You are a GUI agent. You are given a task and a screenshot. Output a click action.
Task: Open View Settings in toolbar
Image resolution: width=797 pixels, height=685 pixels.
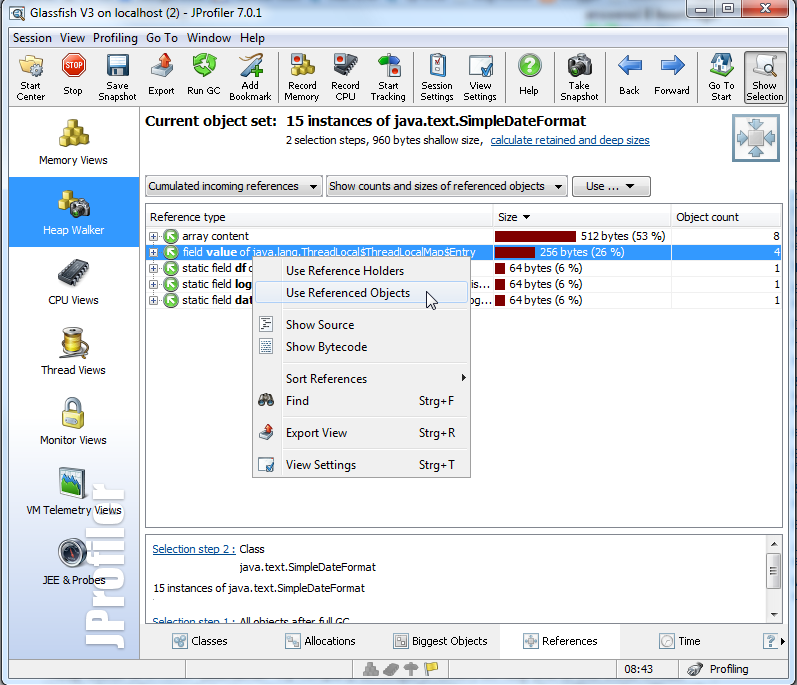click(x=480, y=78)
